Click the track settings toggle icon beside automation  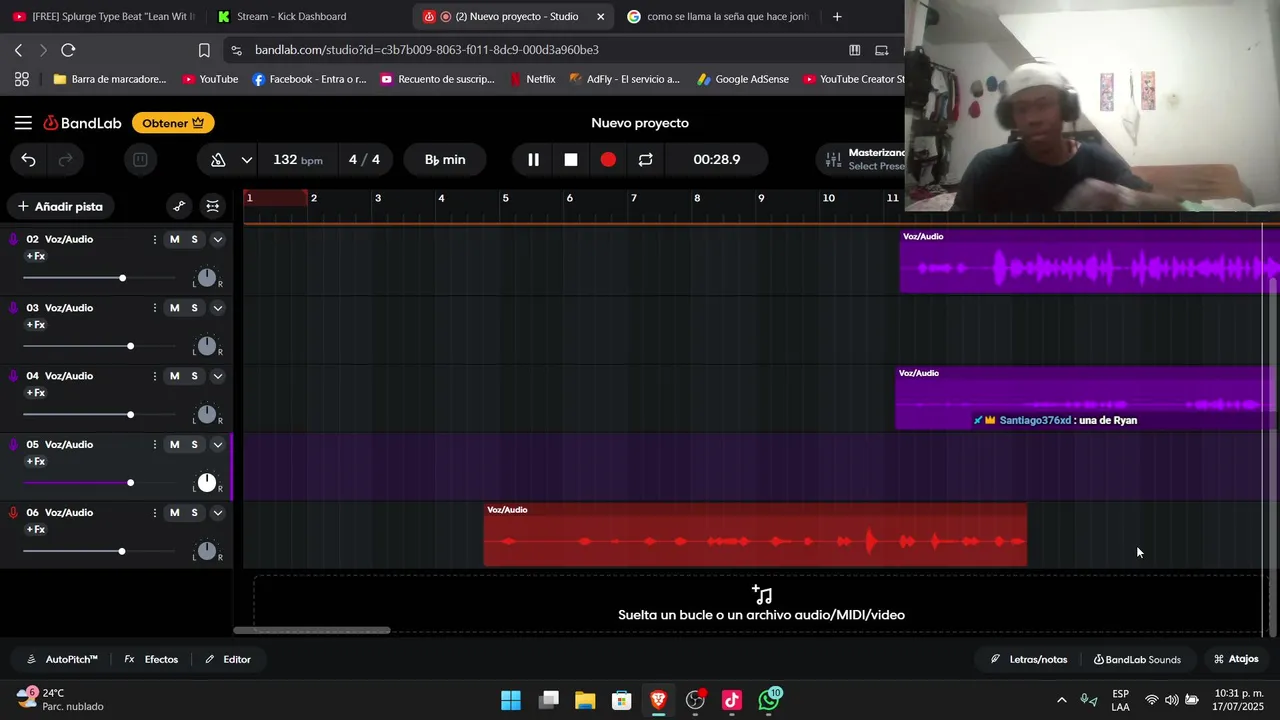tap(213, 206)
